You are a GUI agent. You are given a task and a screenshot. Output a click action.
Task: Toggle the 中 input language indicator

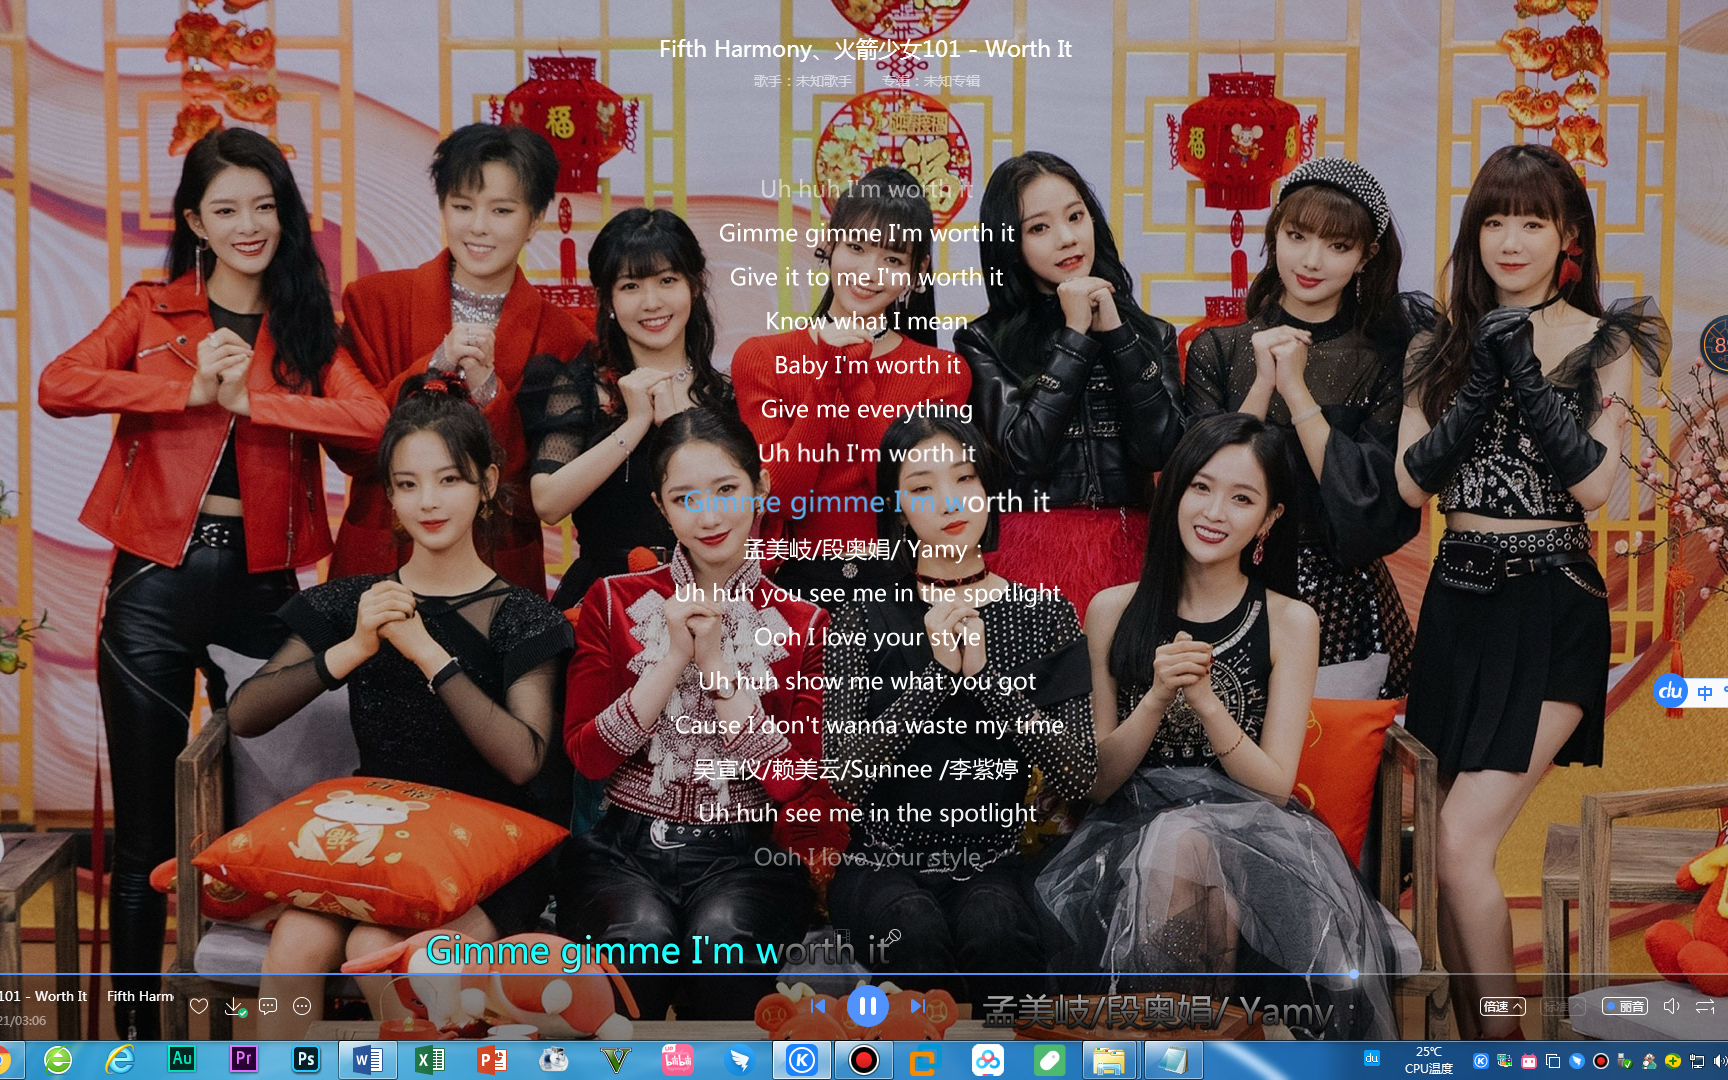point(1705,692)
